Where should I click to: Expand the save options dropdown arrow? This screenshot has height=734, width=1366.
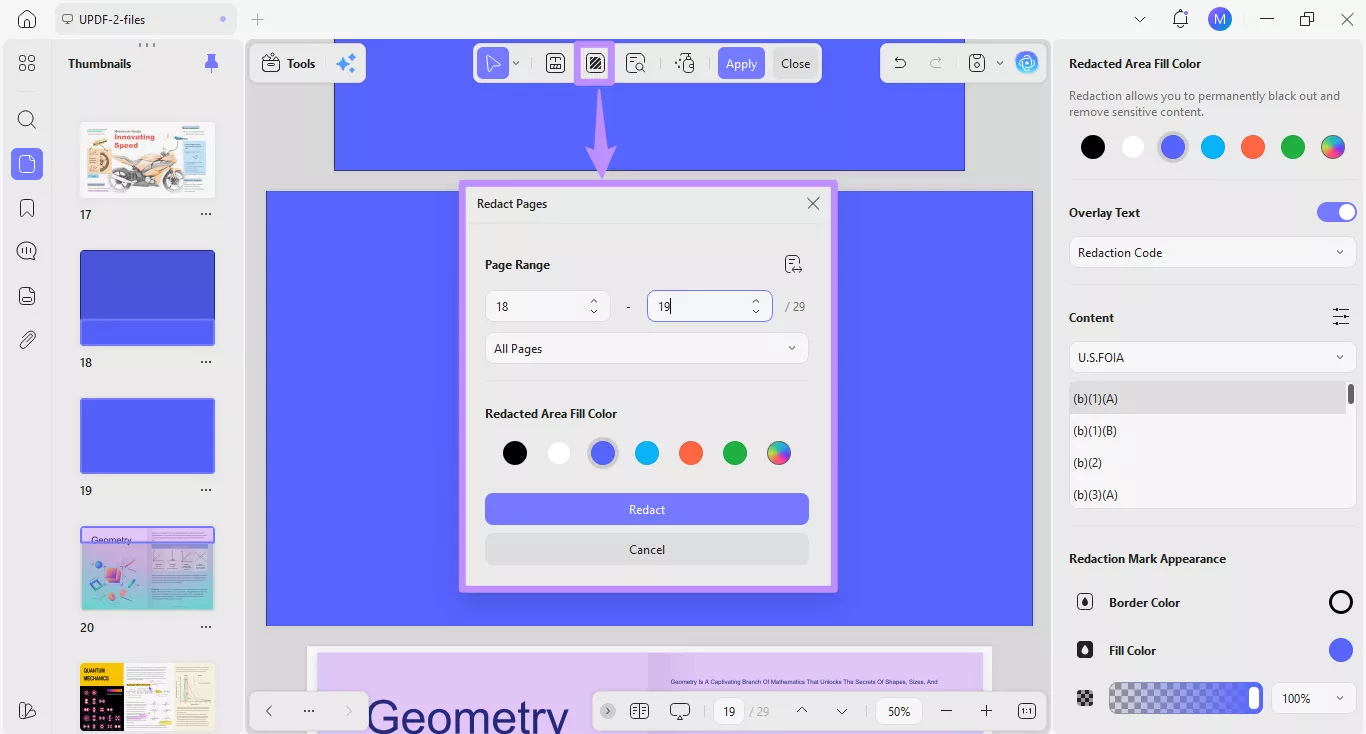click(1000, 63)
